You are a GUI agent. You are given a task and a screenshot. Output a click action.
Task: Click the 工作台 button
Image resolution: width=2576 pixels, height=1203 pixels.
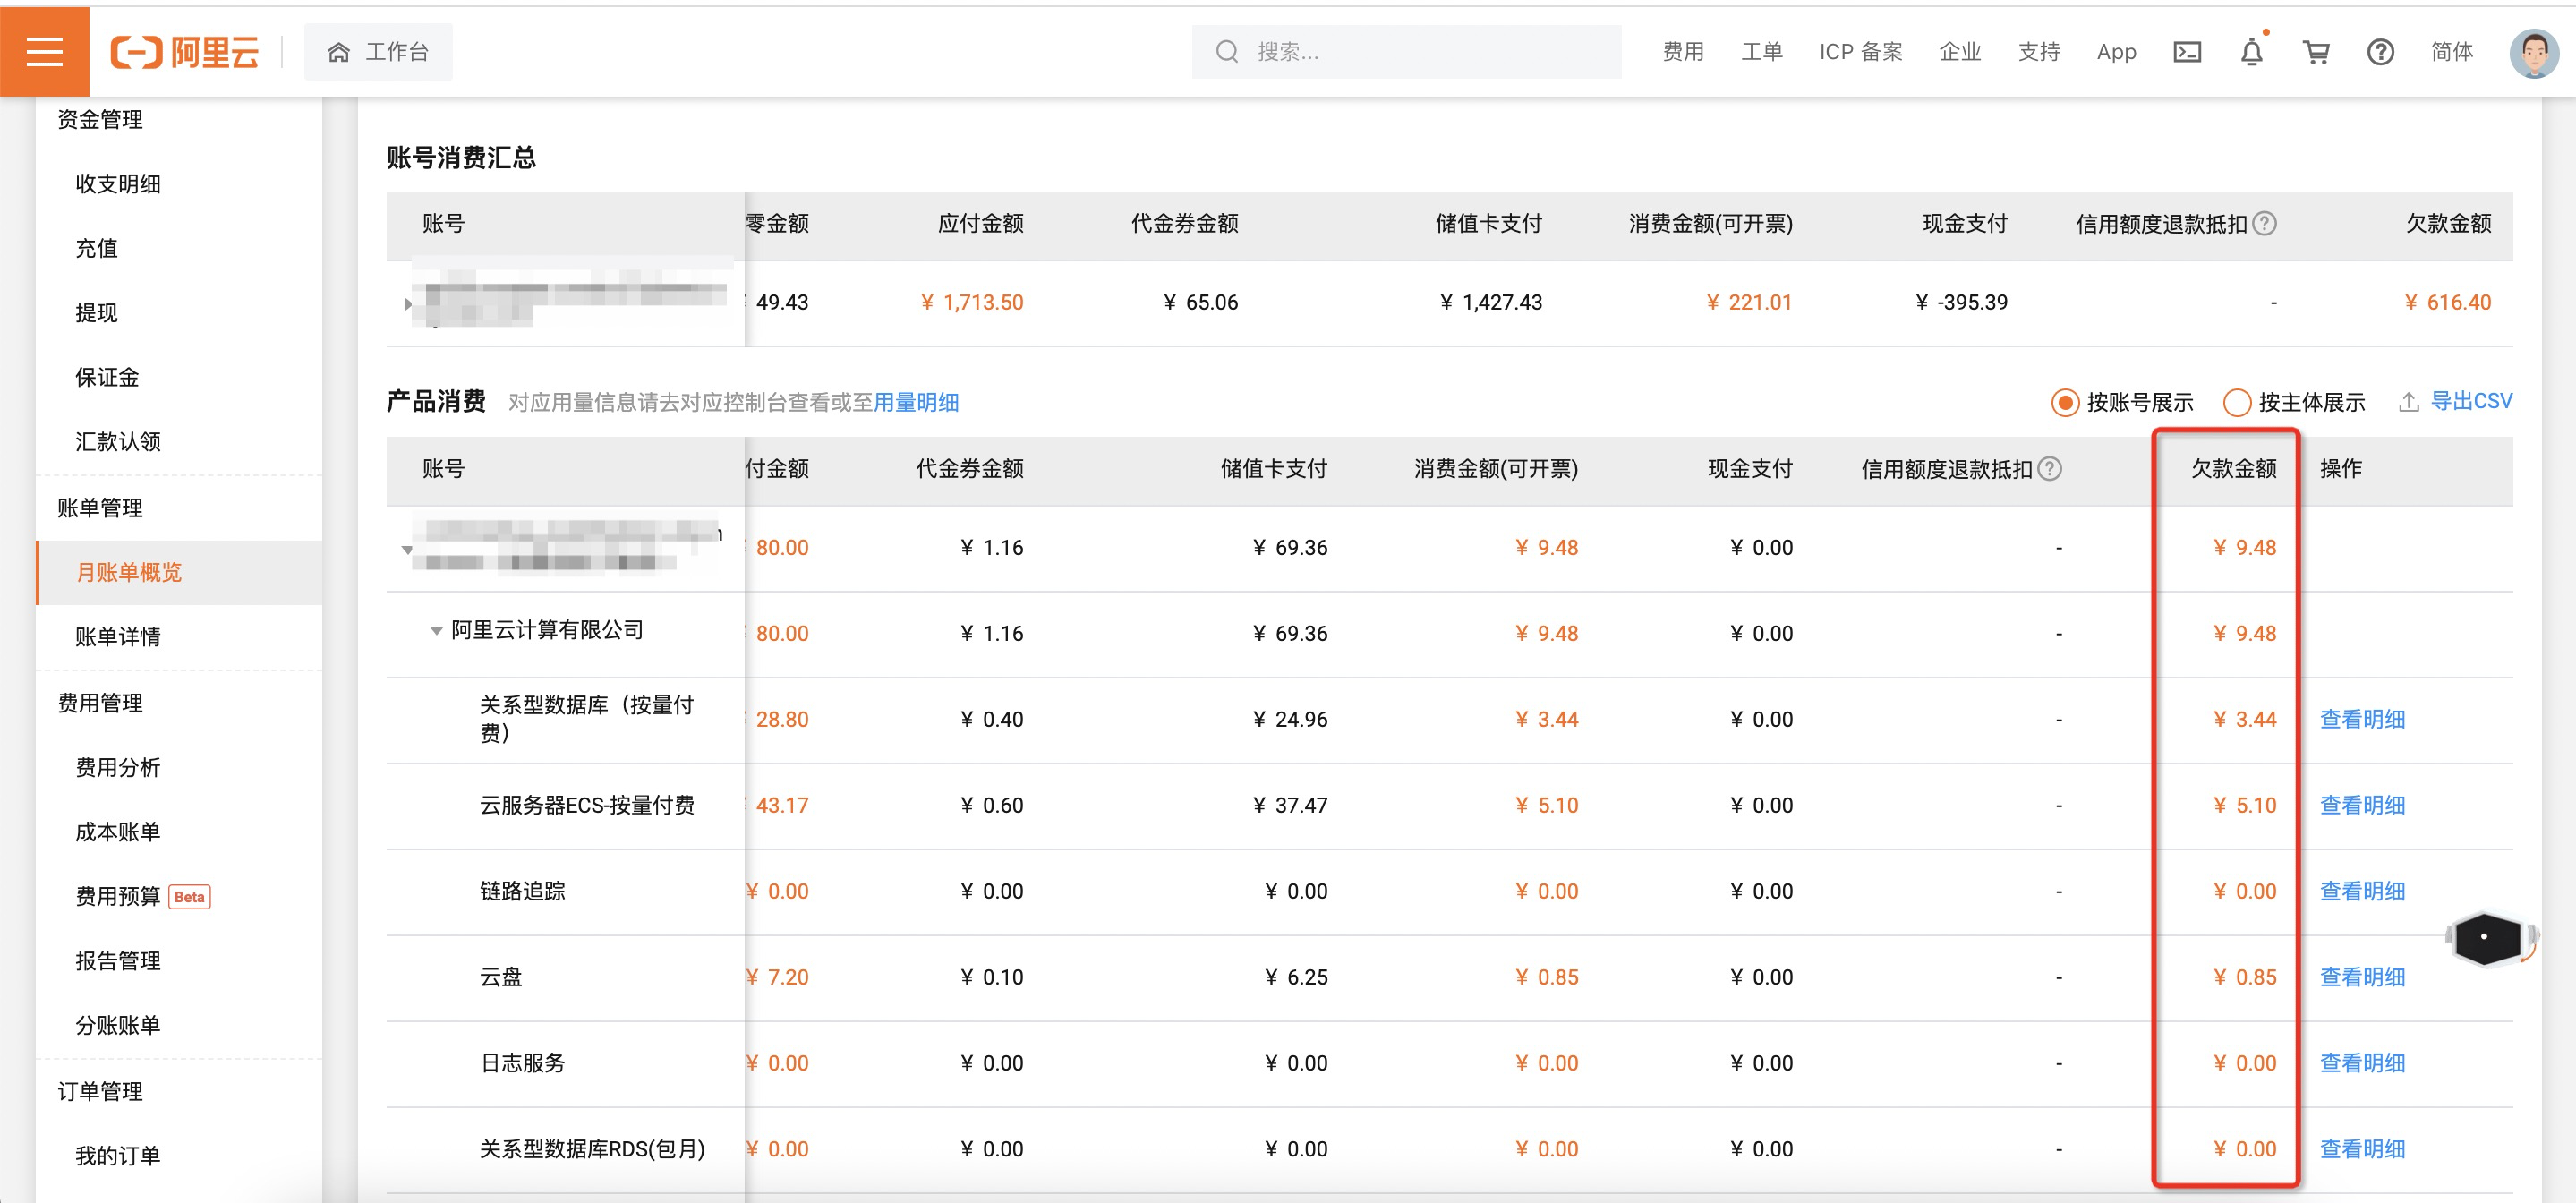click(x=378, y=52)
